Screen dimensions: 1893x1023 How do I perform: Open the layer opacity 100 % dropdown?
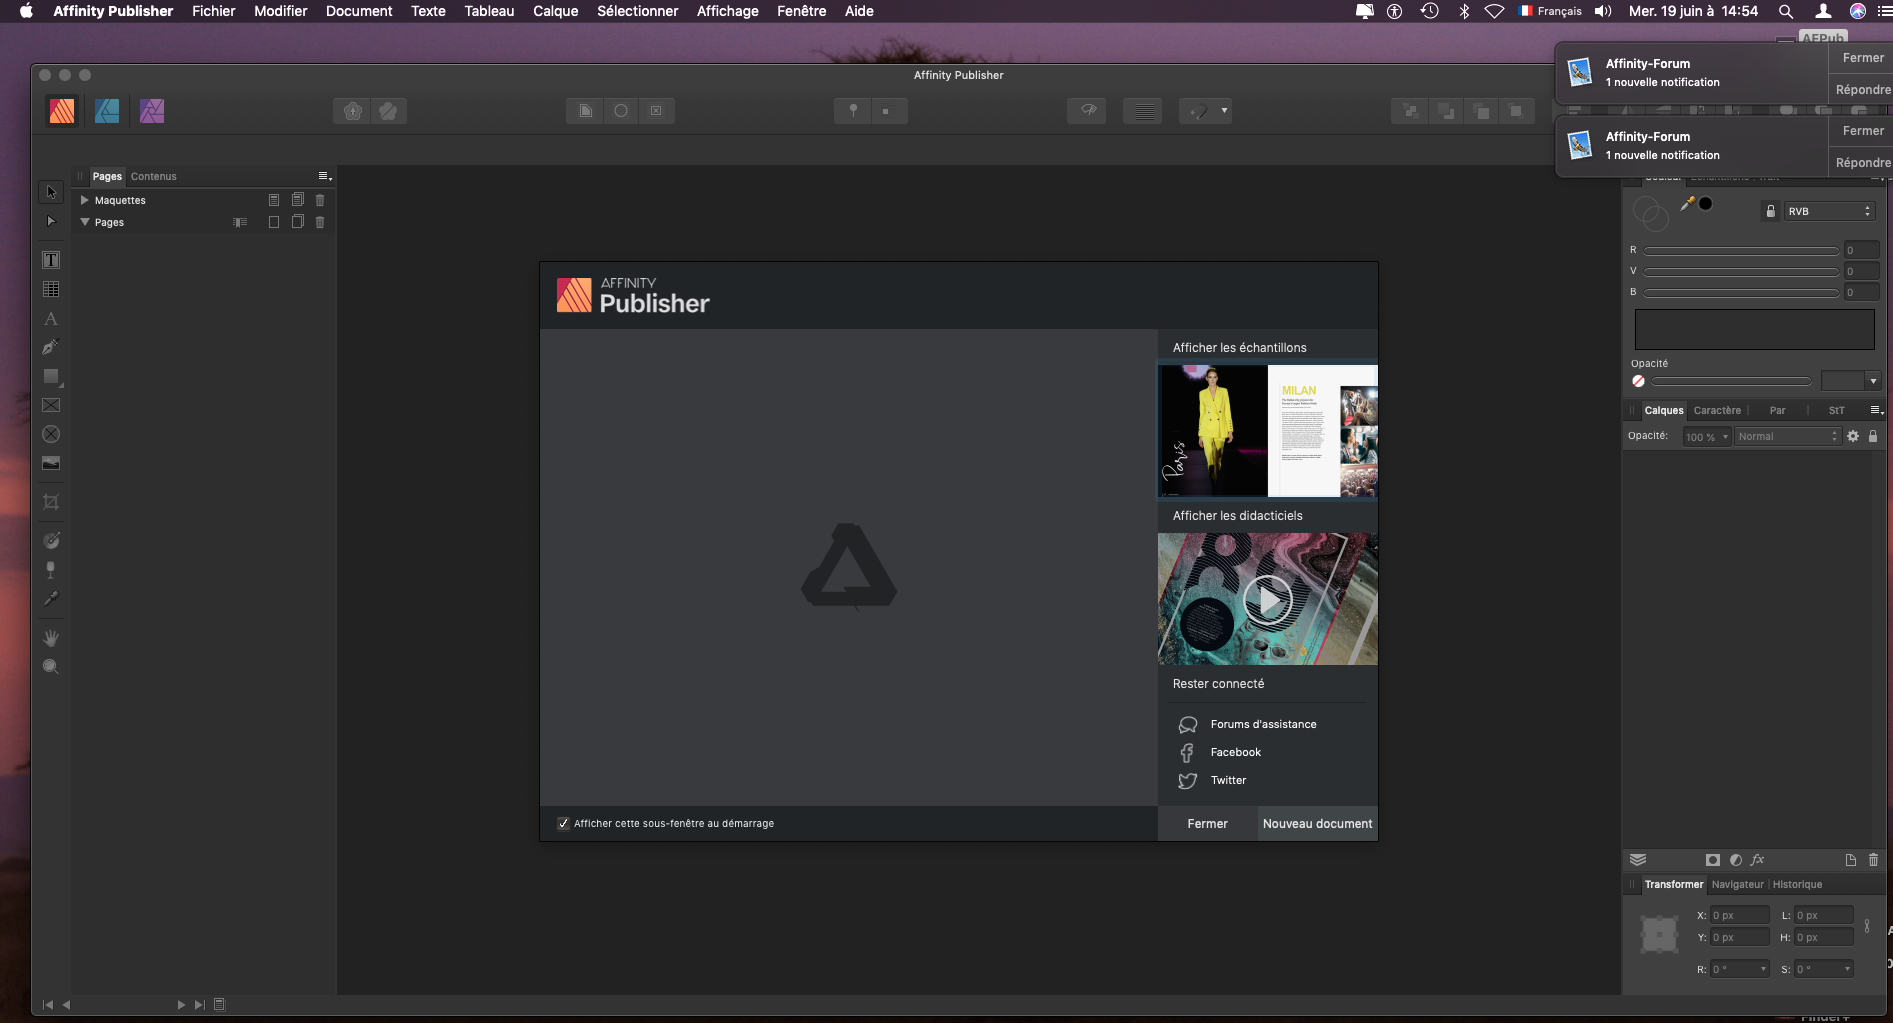(1706, 436)
